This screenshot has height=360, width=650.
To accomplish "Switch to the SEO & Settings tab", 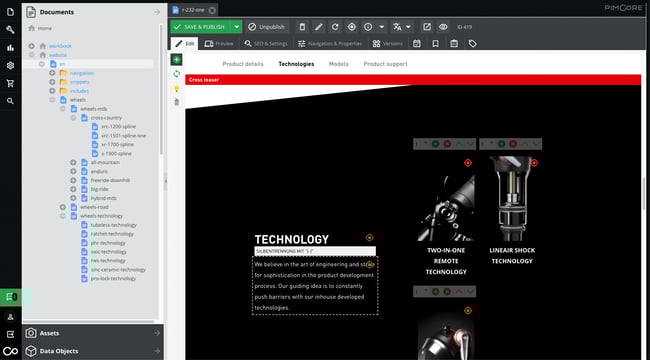I will click(266, 44).
